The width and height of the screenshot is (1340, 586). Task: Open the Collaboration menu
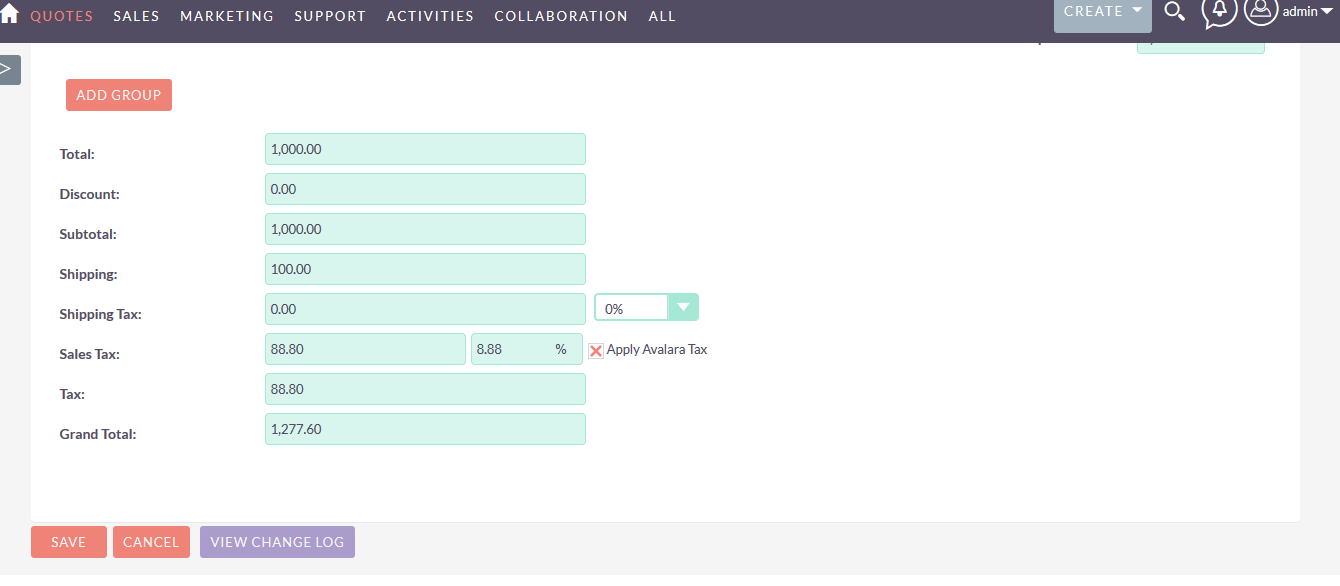561,16
